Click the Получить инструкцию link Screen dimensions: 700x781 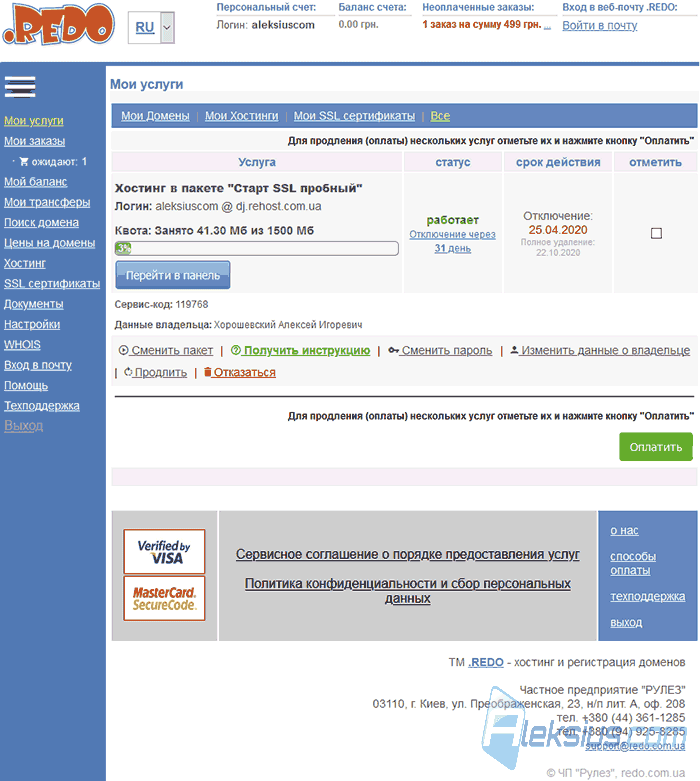300,350
